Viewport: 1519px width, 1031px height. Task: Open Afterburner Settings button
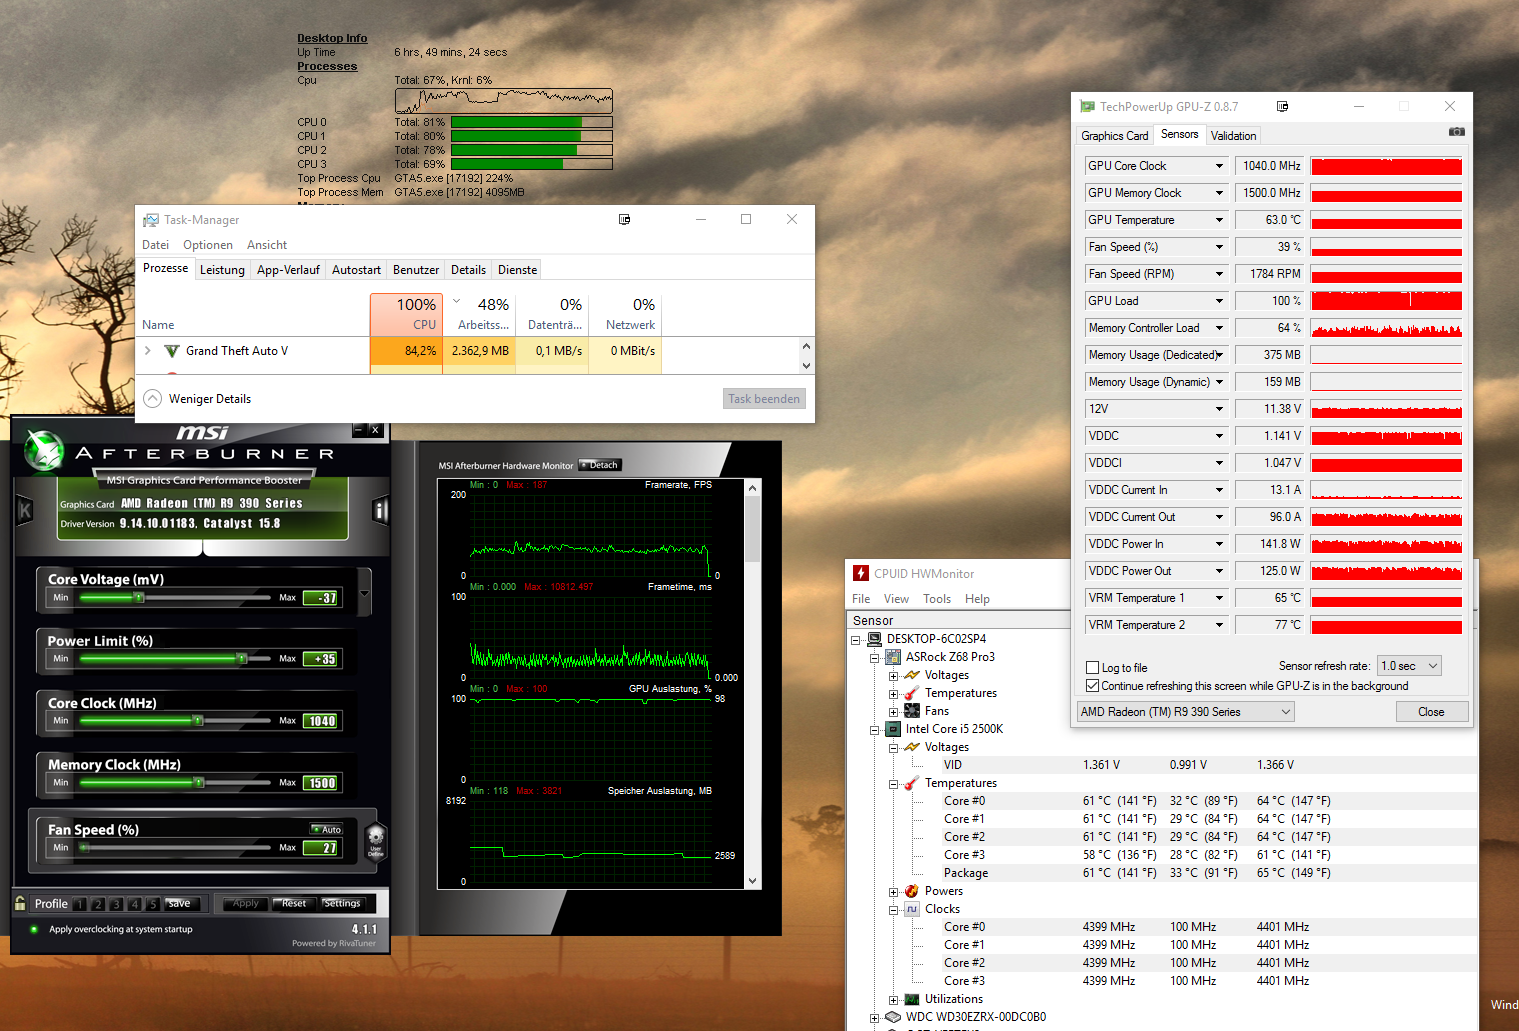pyautogui.click(x=342, y=903)
